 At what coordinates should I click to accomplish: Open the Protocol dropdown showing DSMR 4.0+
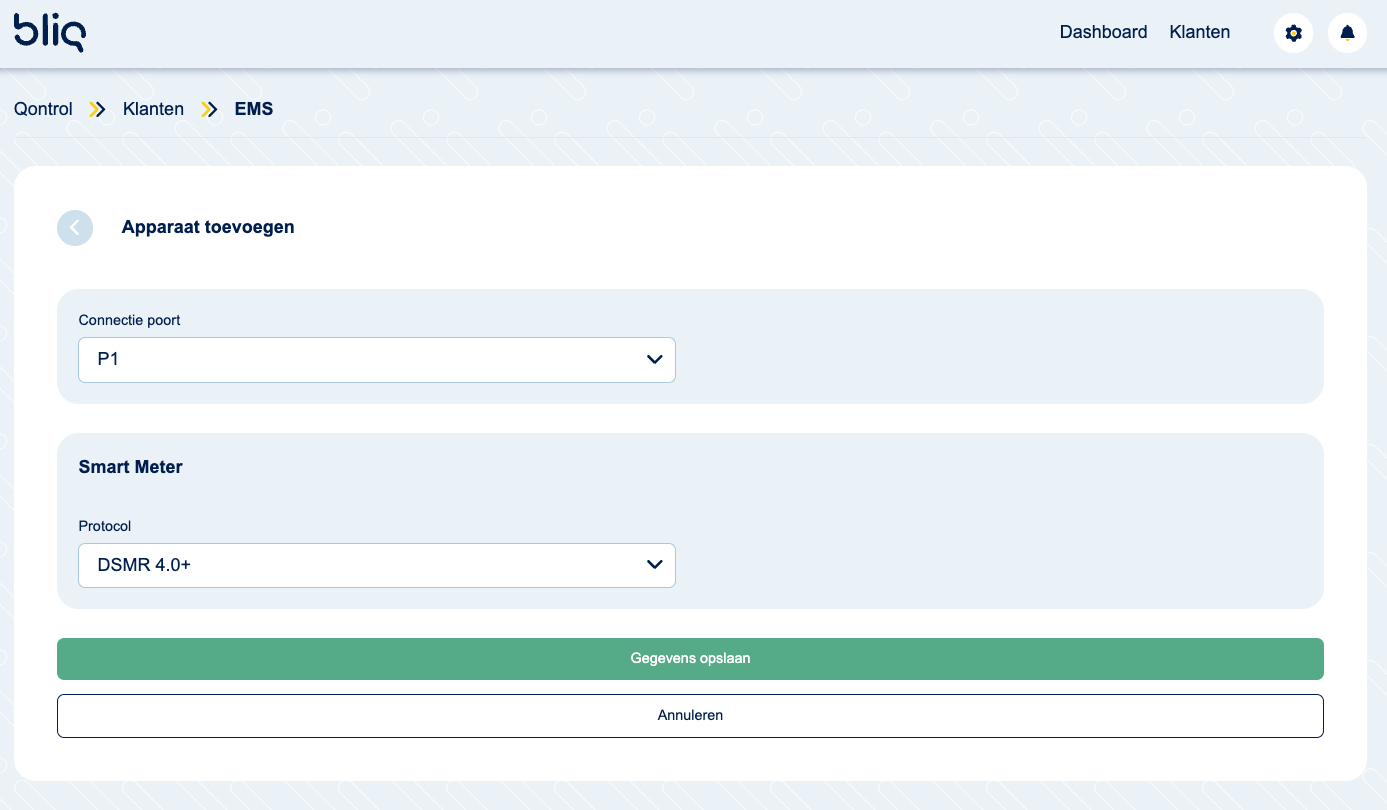click(376, 565)
